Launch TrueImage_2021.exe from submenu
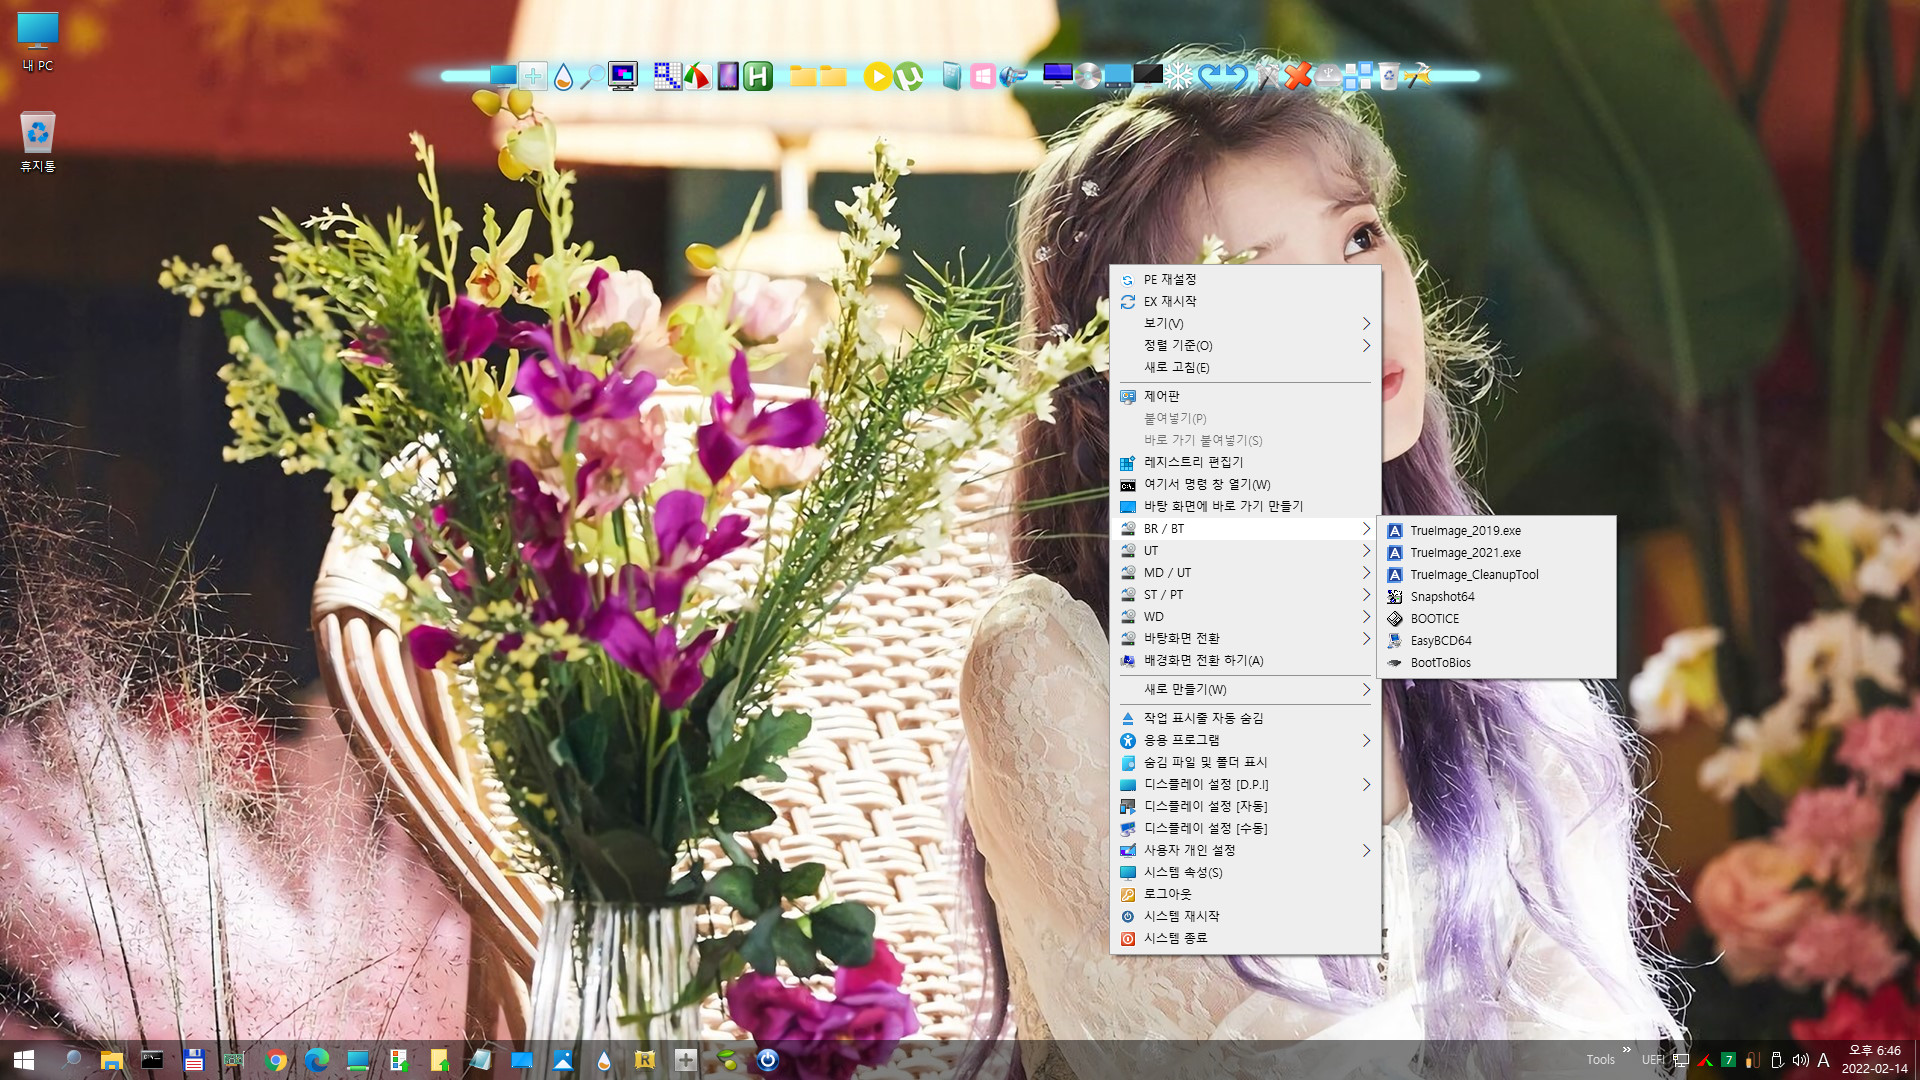This screenshot has width=1920, height=1080. 1496,553
